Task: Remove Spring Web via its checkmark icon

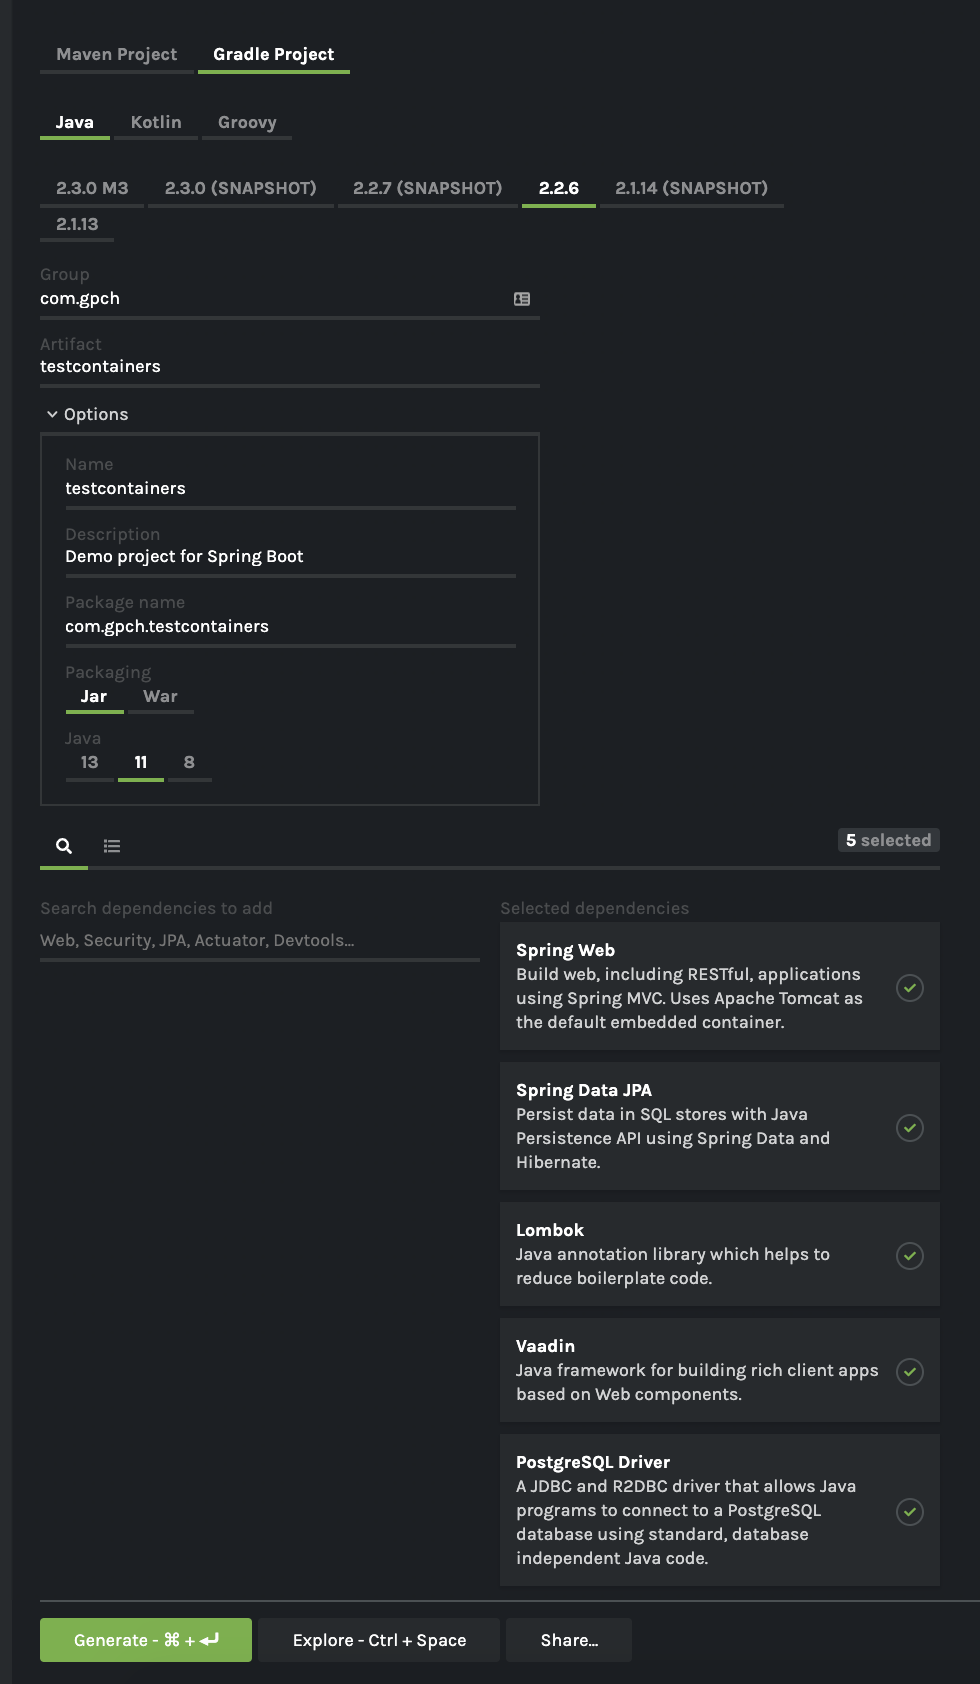Action: pos(910,988)
